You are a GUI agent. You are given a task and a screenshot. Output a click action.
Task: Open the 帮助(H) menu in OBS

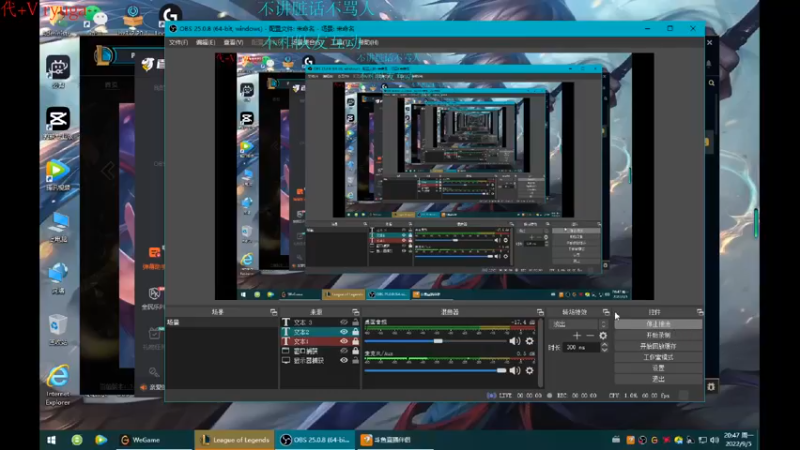click(368, 42)
